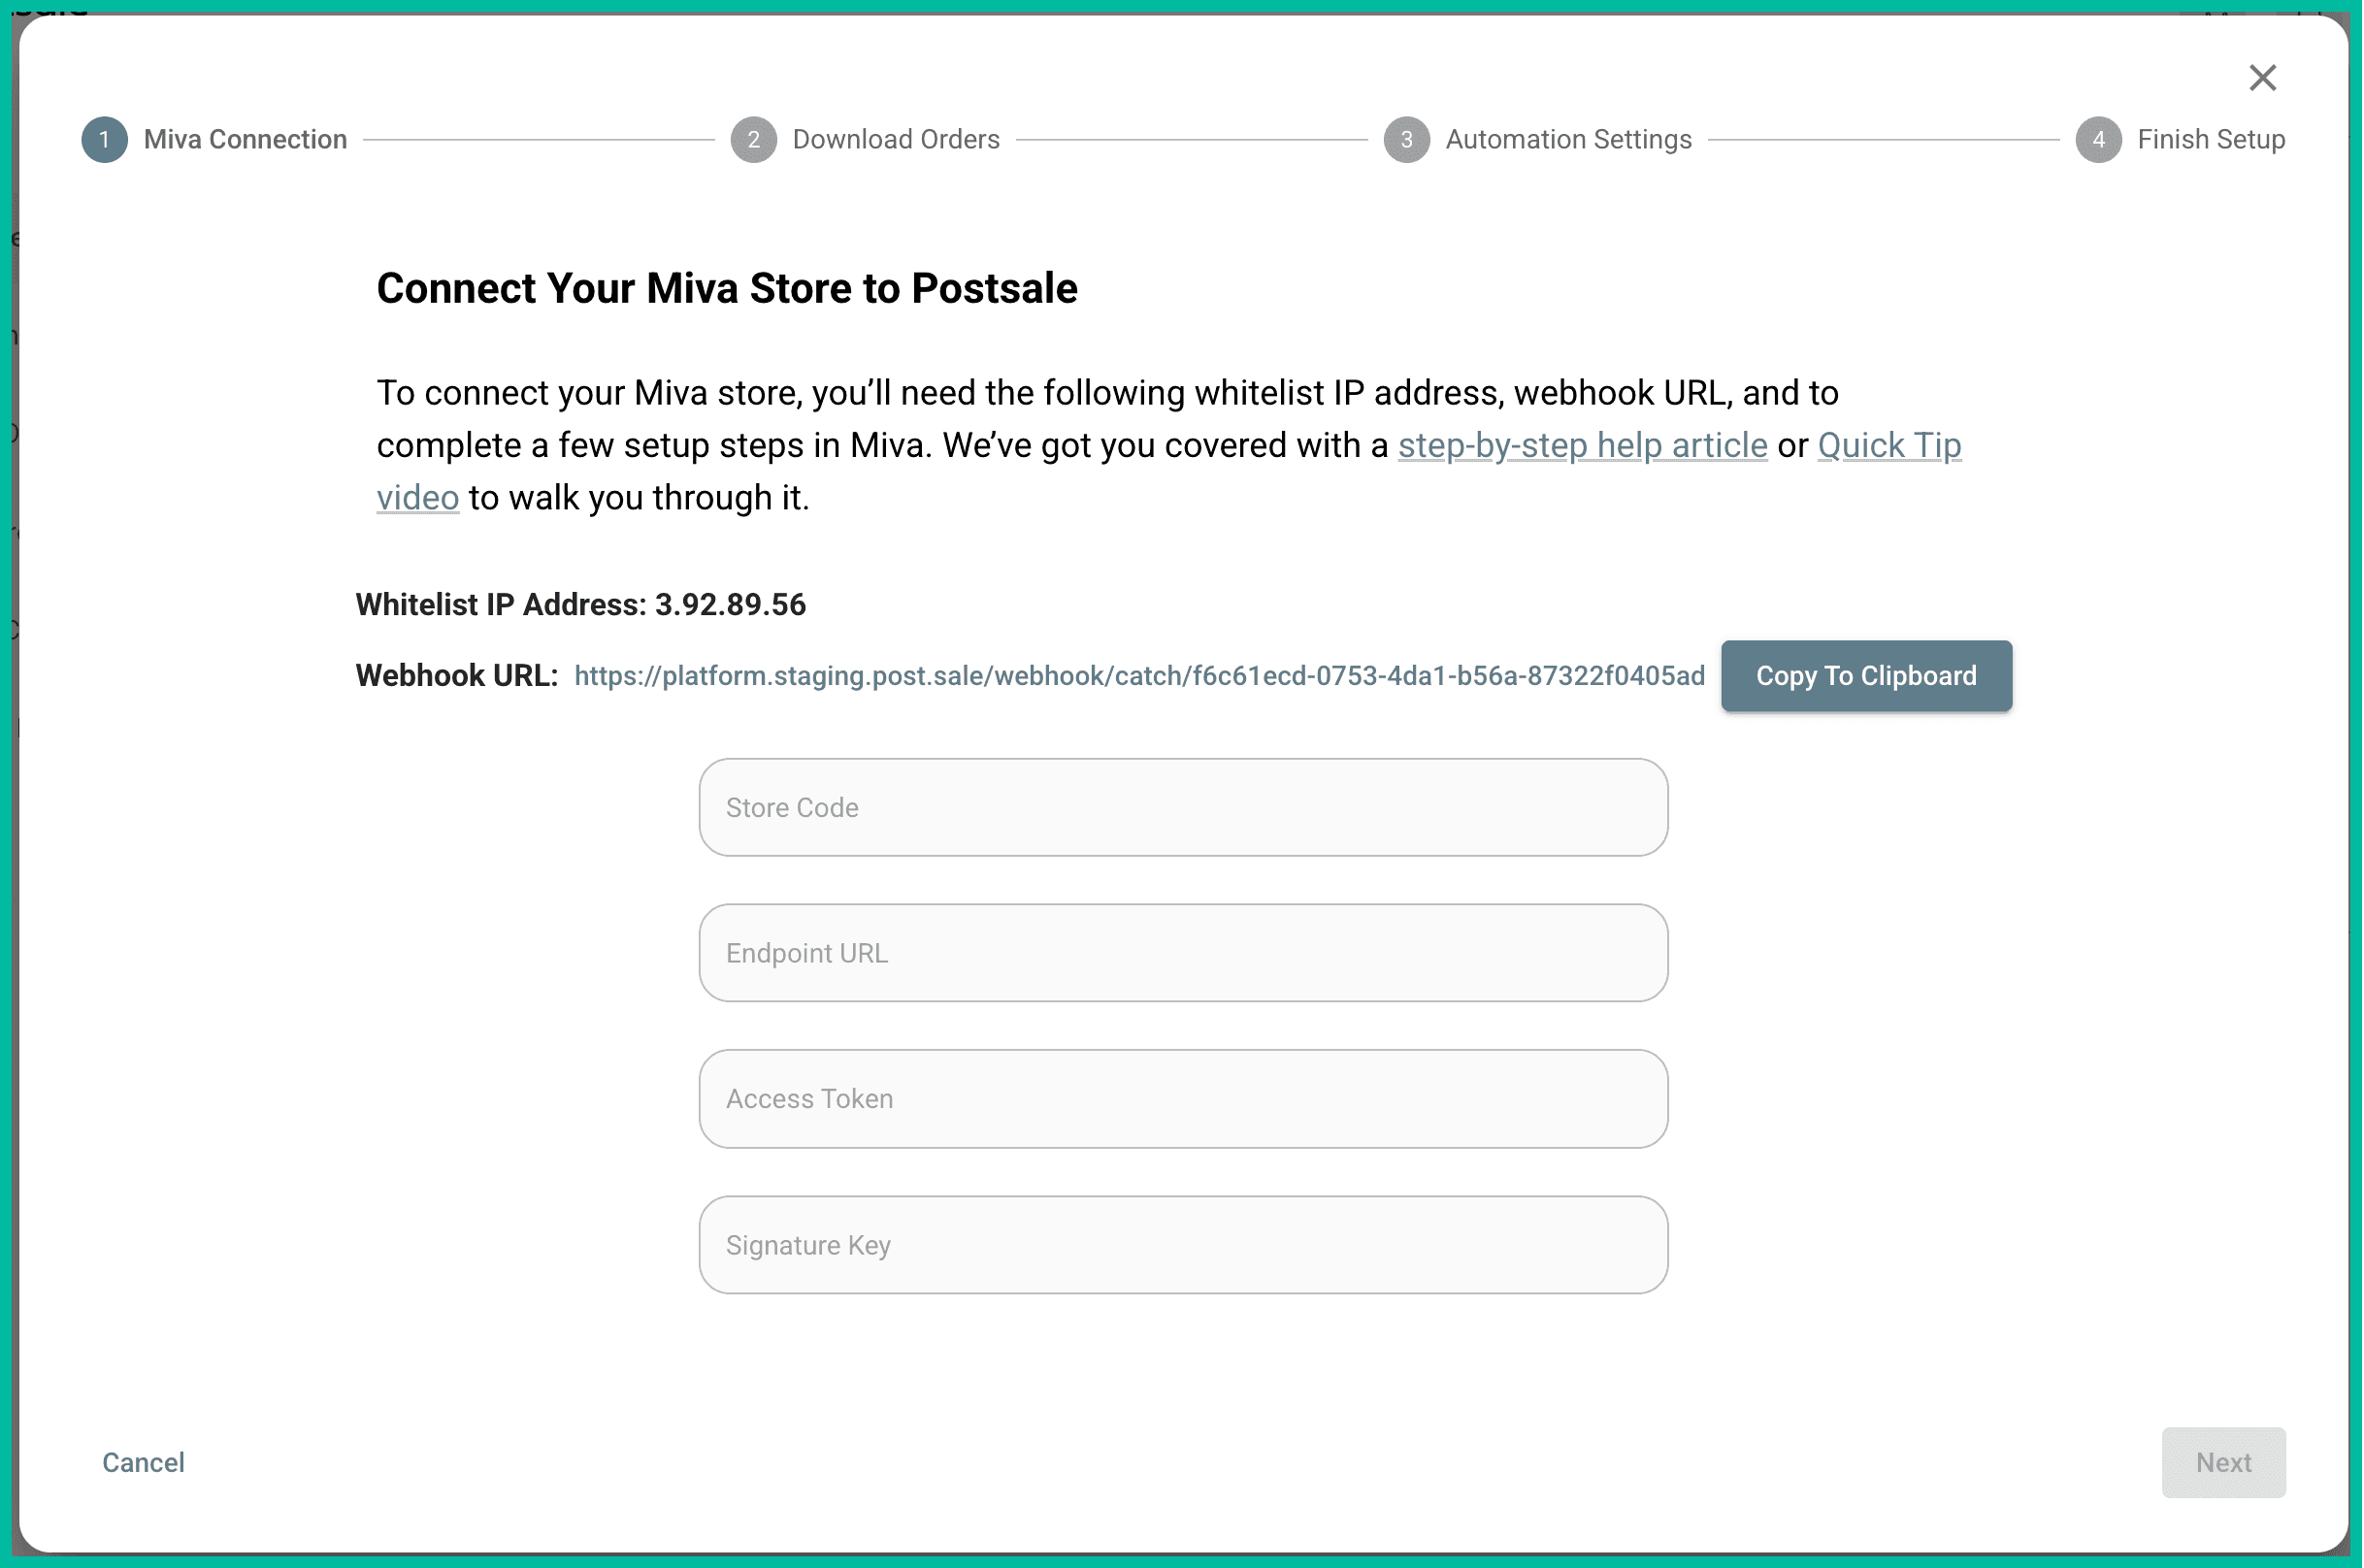2364x1568 pixels.
Task: Click the step 4 Finish Setup circle
Action: tap(2097, 139)
